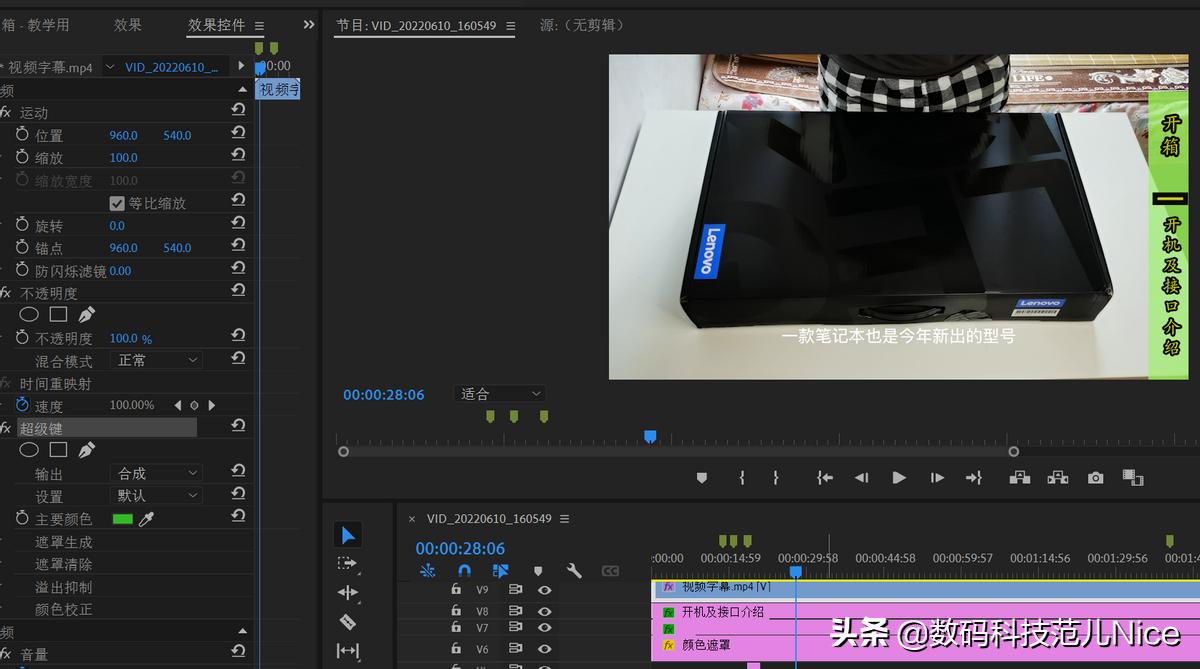
Task: Reset the 运动 effect with its reset arrow
Action: pyautogui.click(x=237, y=112)
